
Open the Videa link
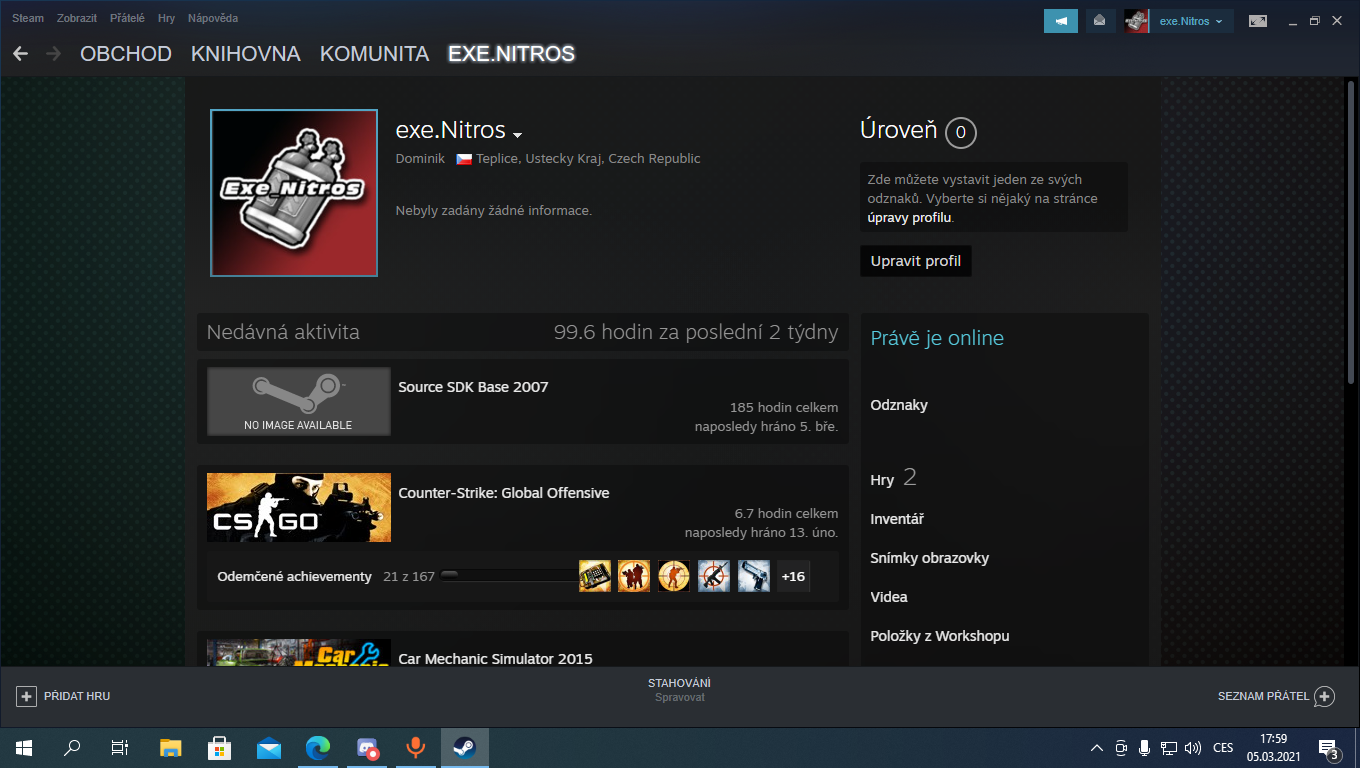tap(889, 597)
